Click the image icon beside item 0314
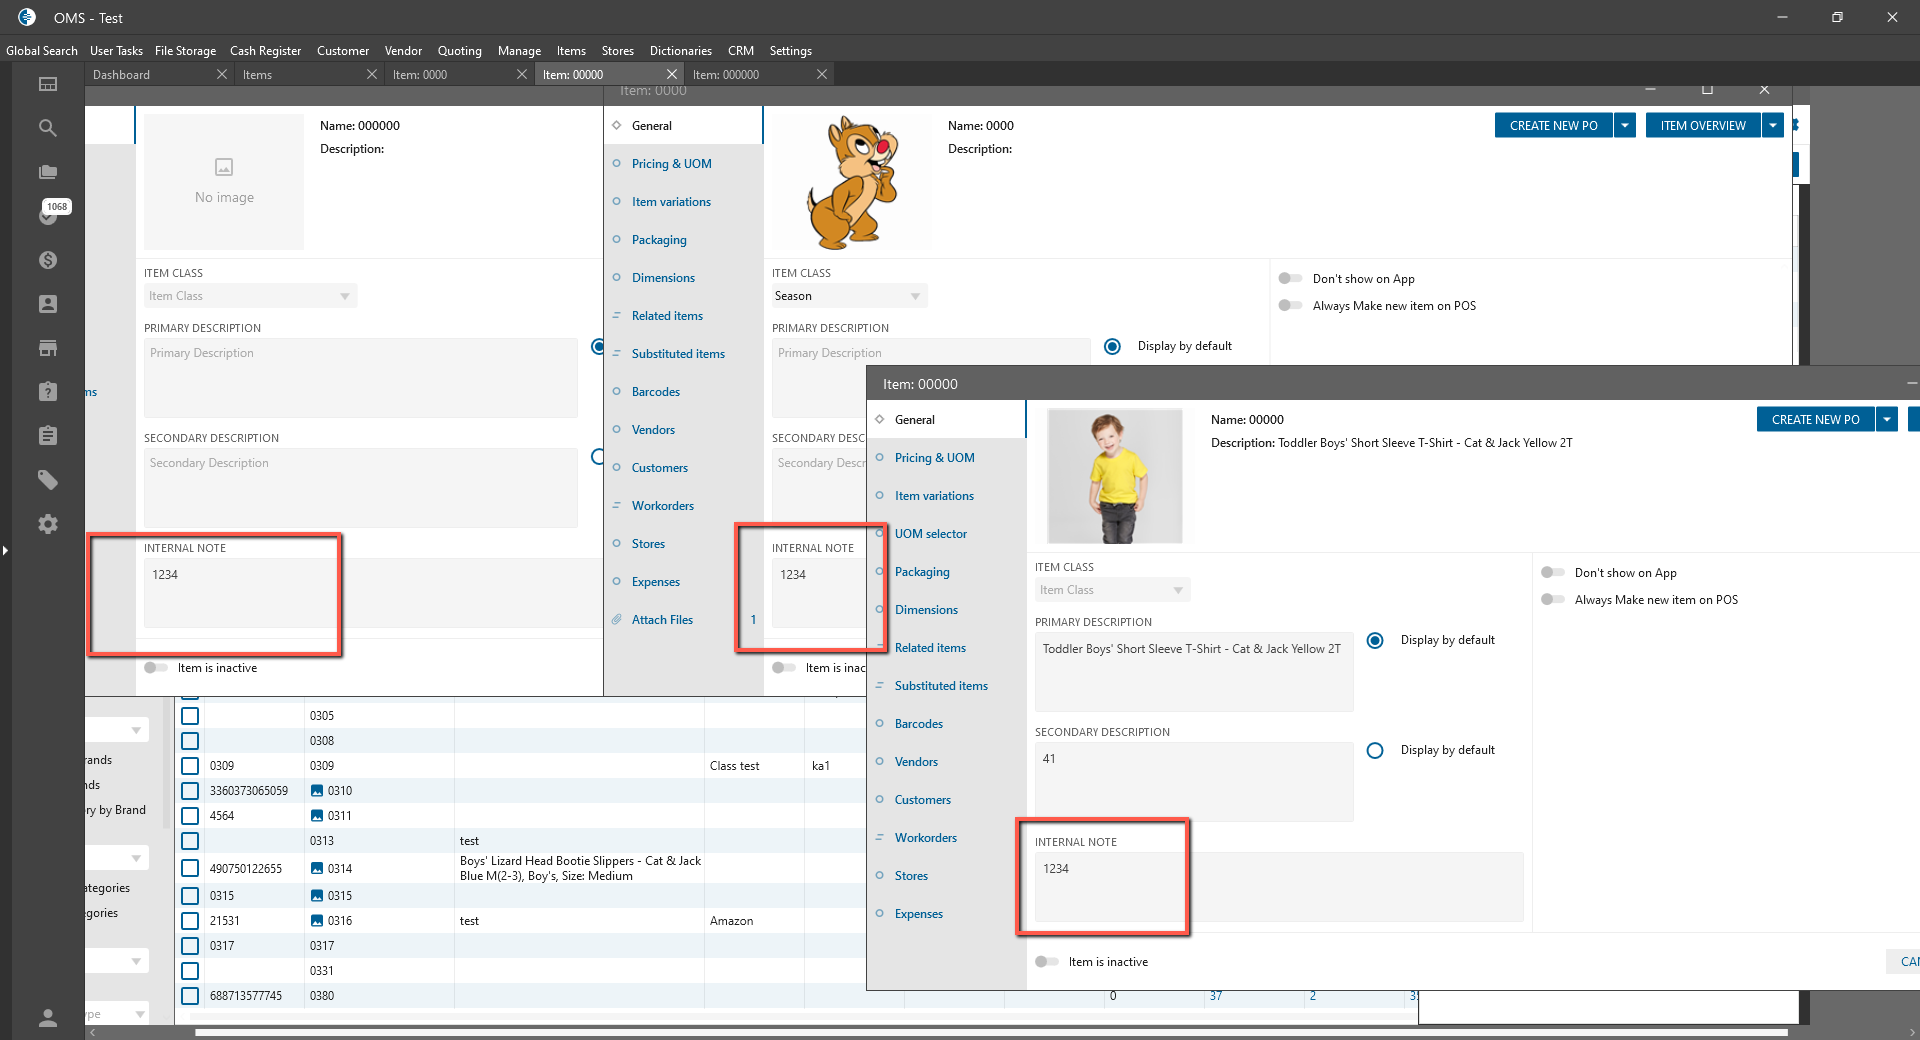1920x1040 pixels. point(317,868)
